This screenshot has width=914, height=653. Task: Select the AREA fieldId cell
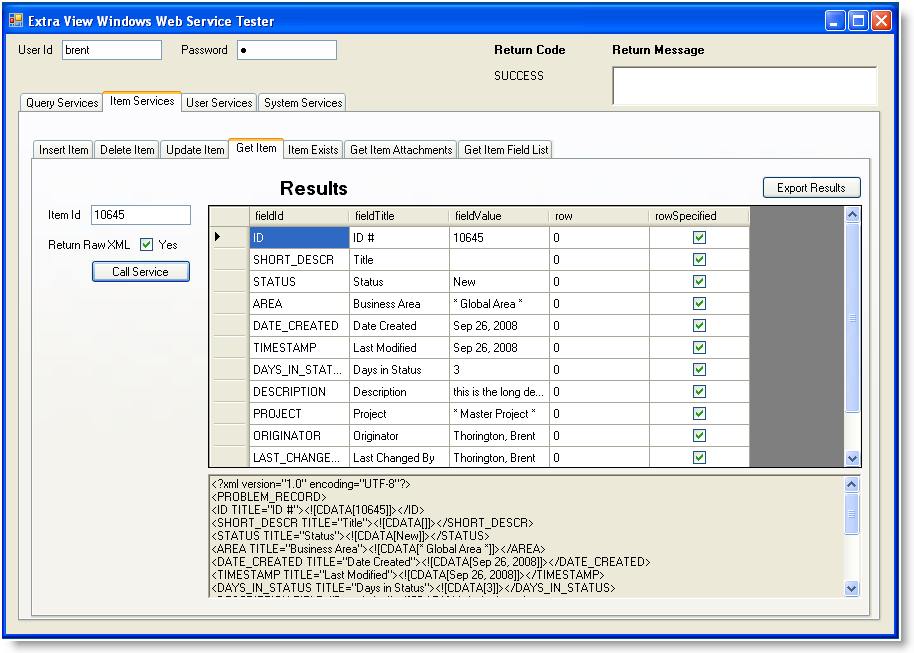click(x=299, y=304)
